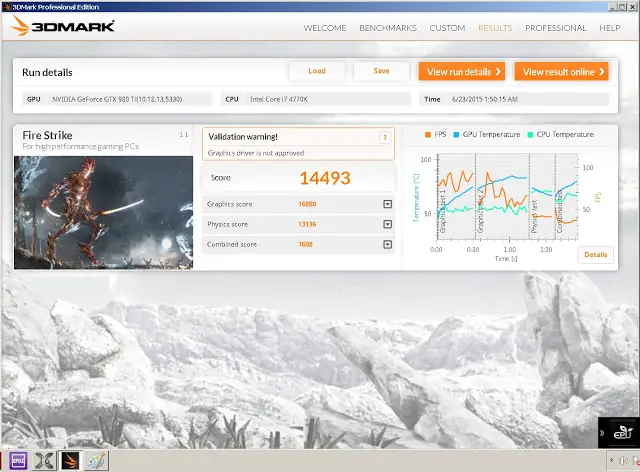Click View run details button
Image resolution: width=640 pixels, height=472 pixels.
[462, 71]
